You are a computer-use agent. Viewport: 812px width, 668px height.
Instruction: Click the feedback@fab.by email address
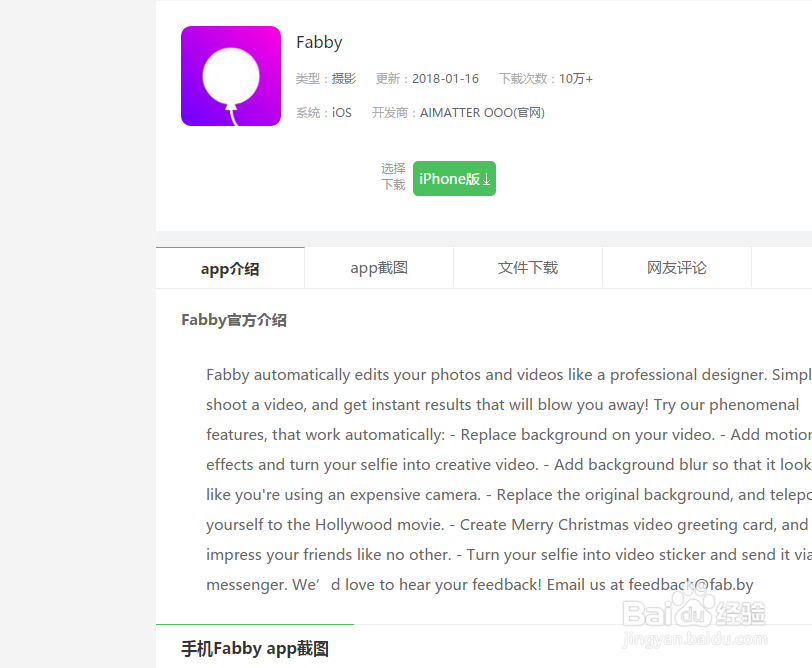(691, 585)
